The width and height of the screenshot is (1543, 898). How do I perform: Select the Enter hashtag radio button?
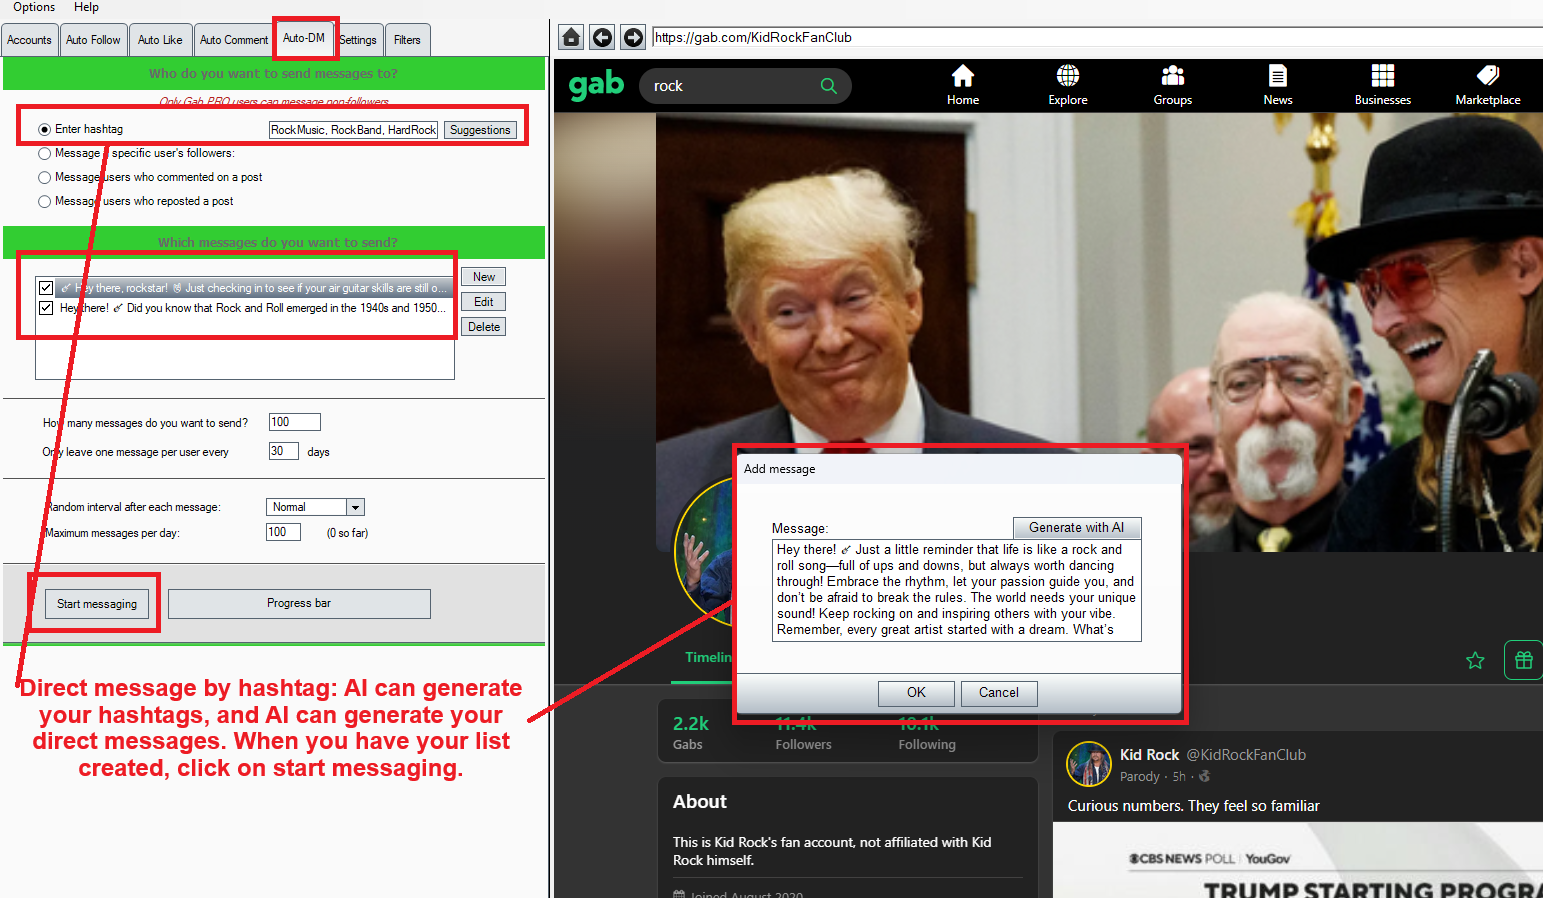pyautogui.click(x=44, y=129)
